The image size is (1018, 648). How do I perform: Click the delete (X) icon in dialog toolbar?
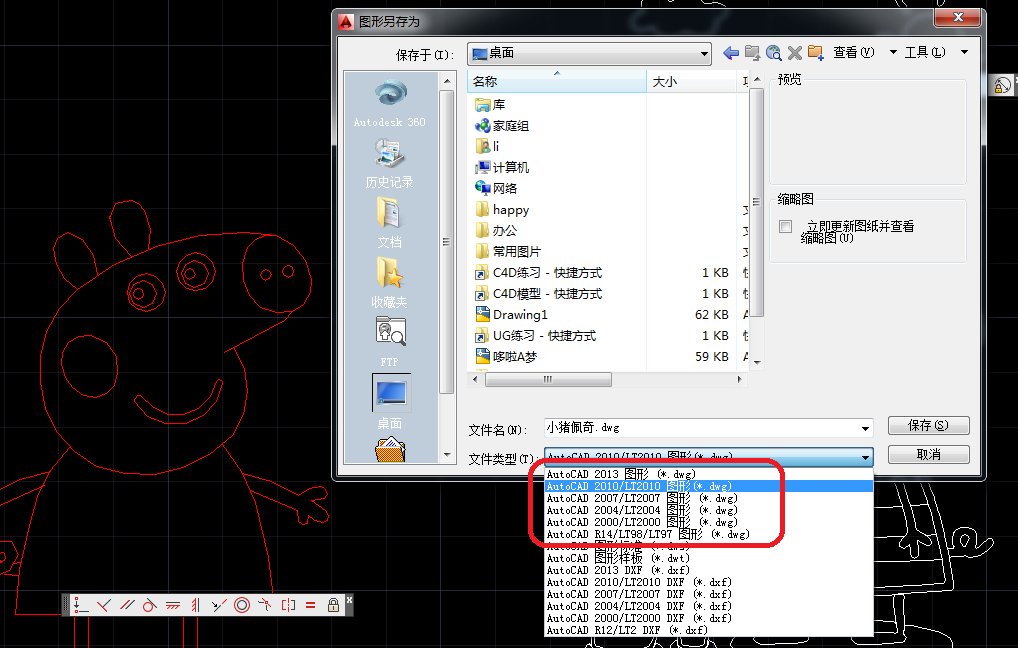point(794,52)
